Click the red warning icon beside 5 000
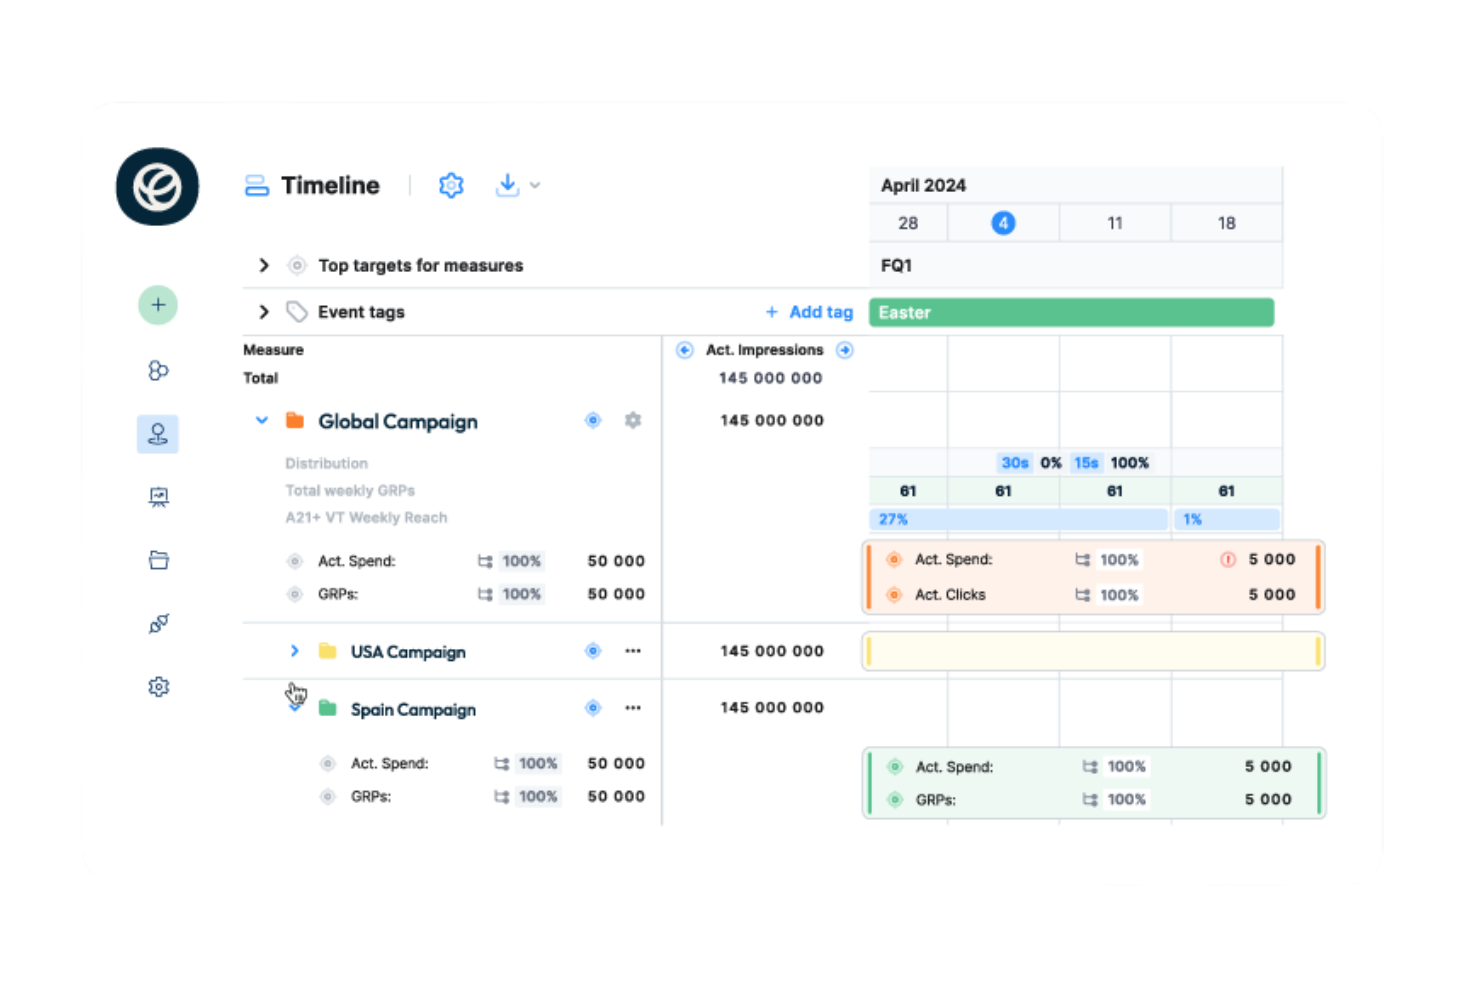 pos(1228,560)
